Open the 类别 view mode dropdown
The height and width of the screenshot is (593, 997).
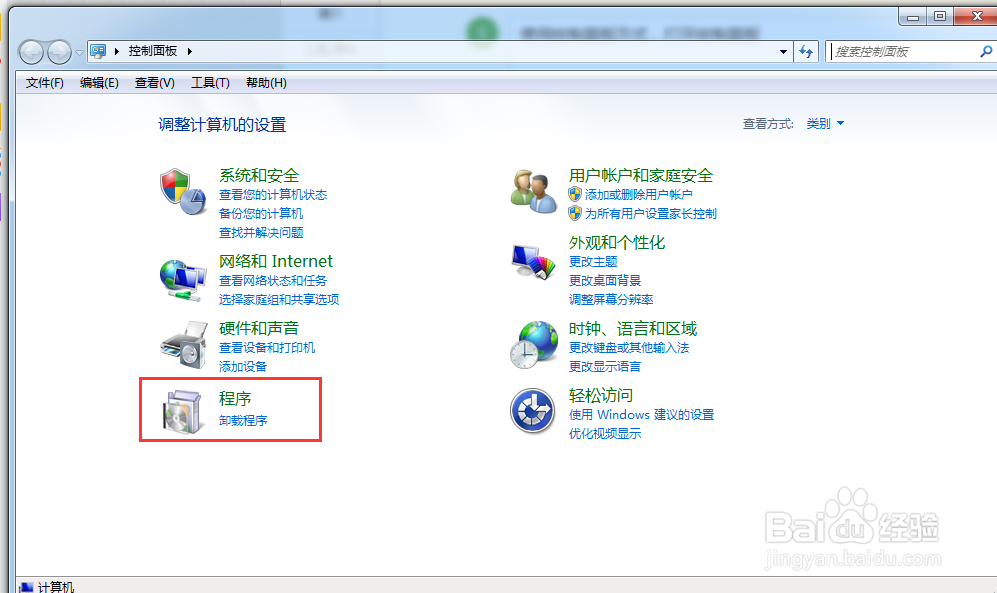[x=822, y=124]
